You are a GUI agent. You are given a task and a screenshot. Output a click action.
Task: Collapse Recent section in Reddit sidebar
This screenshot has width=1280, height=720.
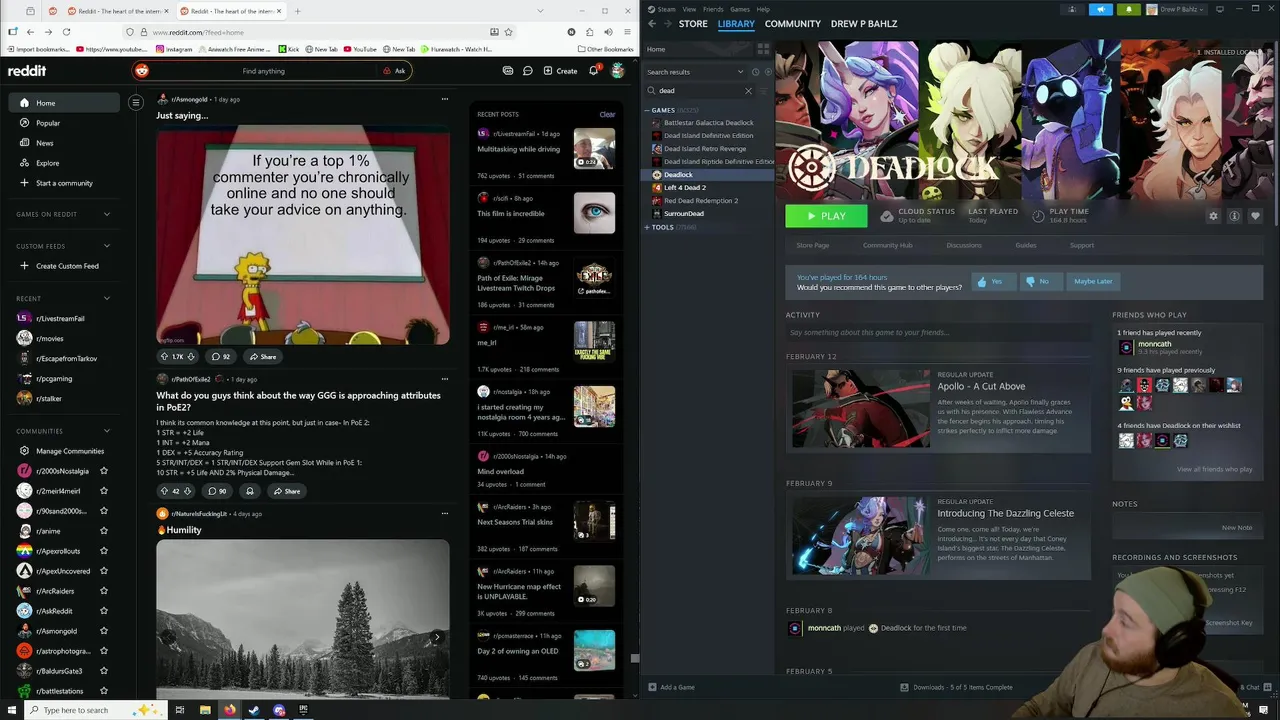[107, 298]
